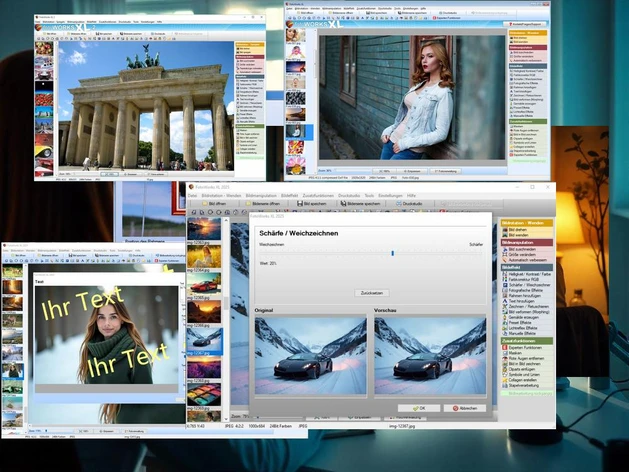Open Hilfe menu in front window
Screen dimensions: 629x472
coord(411,196)
